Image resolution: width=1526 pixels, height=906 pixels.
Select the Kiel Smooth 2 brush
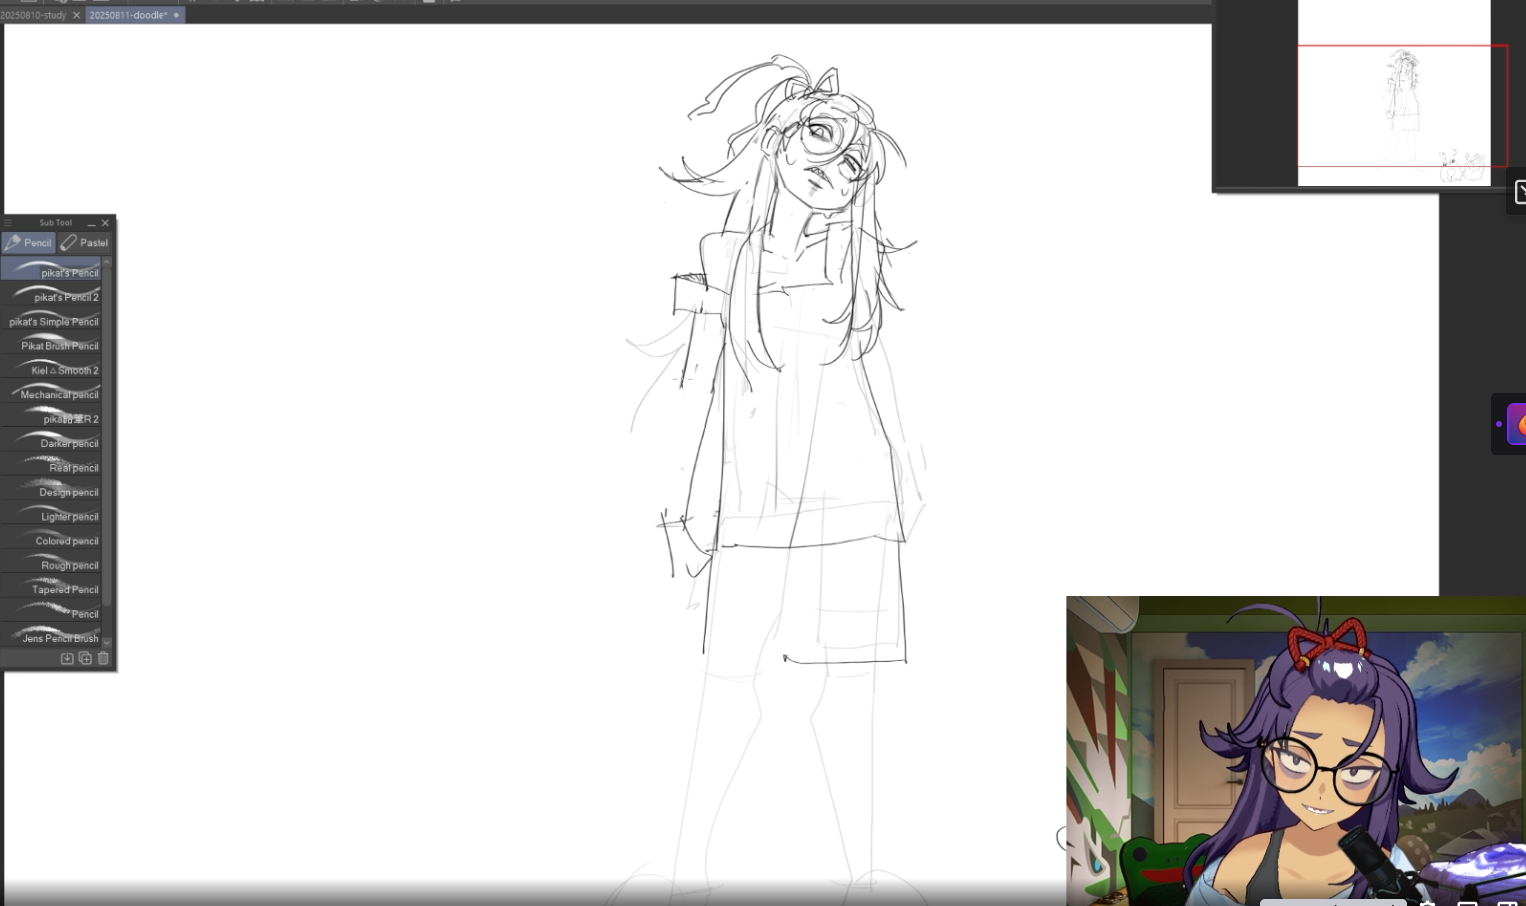pos(51,367)
